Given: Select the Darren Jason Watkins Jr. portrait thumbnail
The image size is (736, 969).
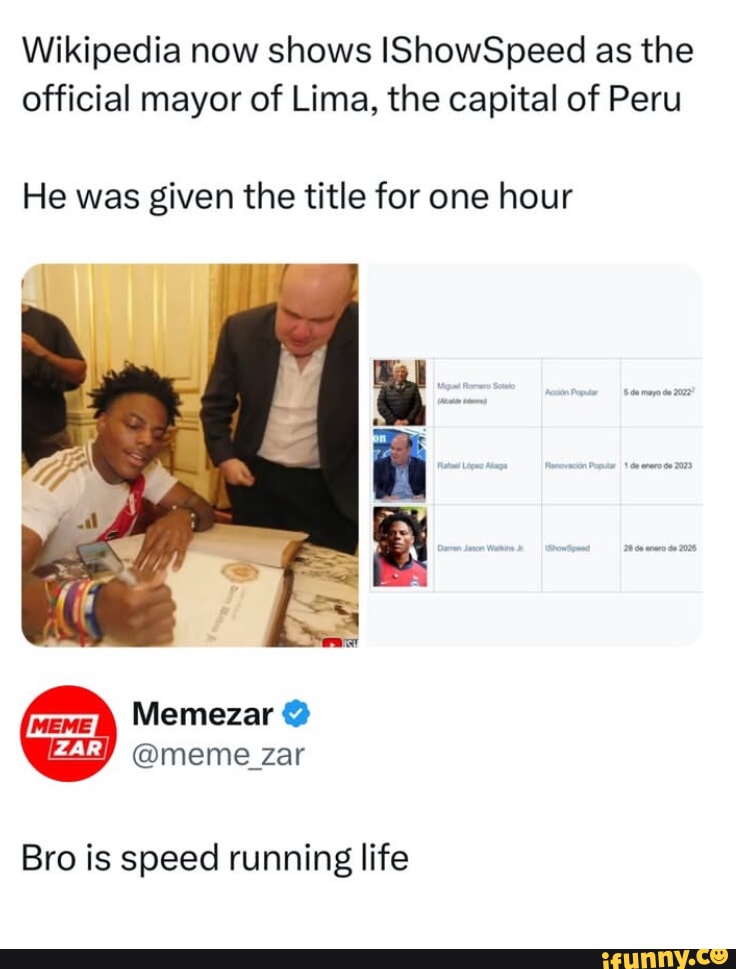Looking at the screenshot, I should click(x=399, y=547).
